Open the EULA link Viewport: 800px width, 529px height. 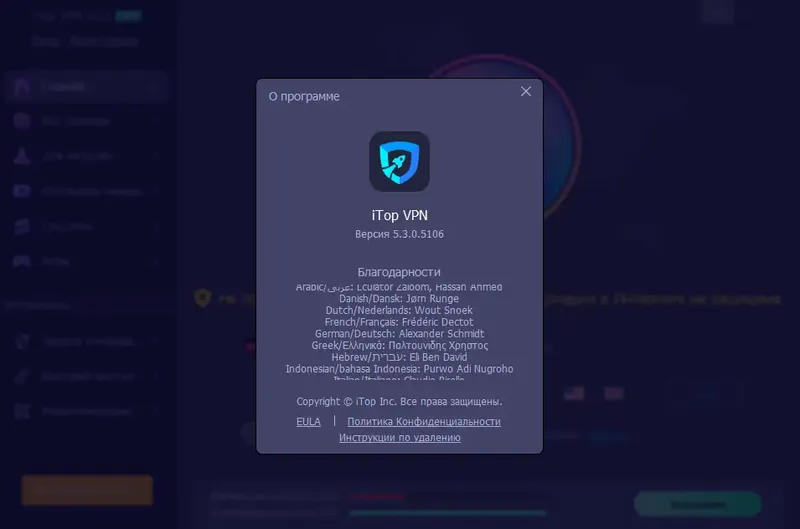[x=308, y=421]
